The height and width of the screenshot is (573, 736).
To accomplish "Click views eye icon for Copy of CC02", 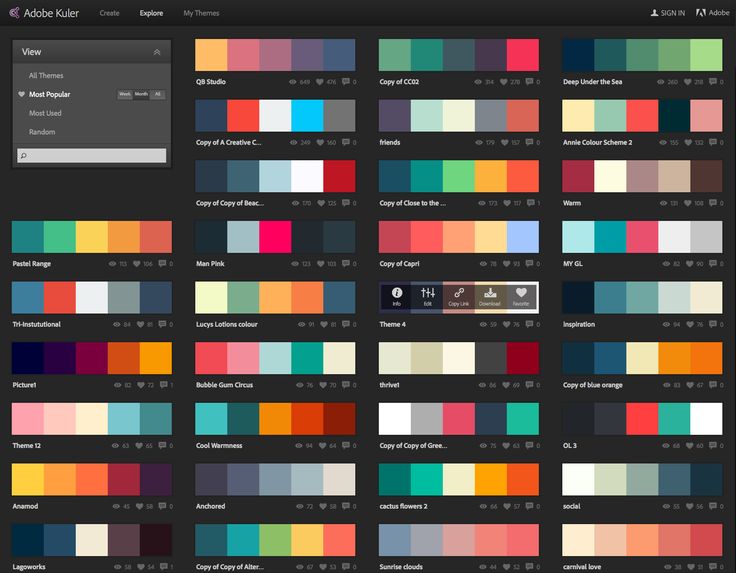I will 478,82.
